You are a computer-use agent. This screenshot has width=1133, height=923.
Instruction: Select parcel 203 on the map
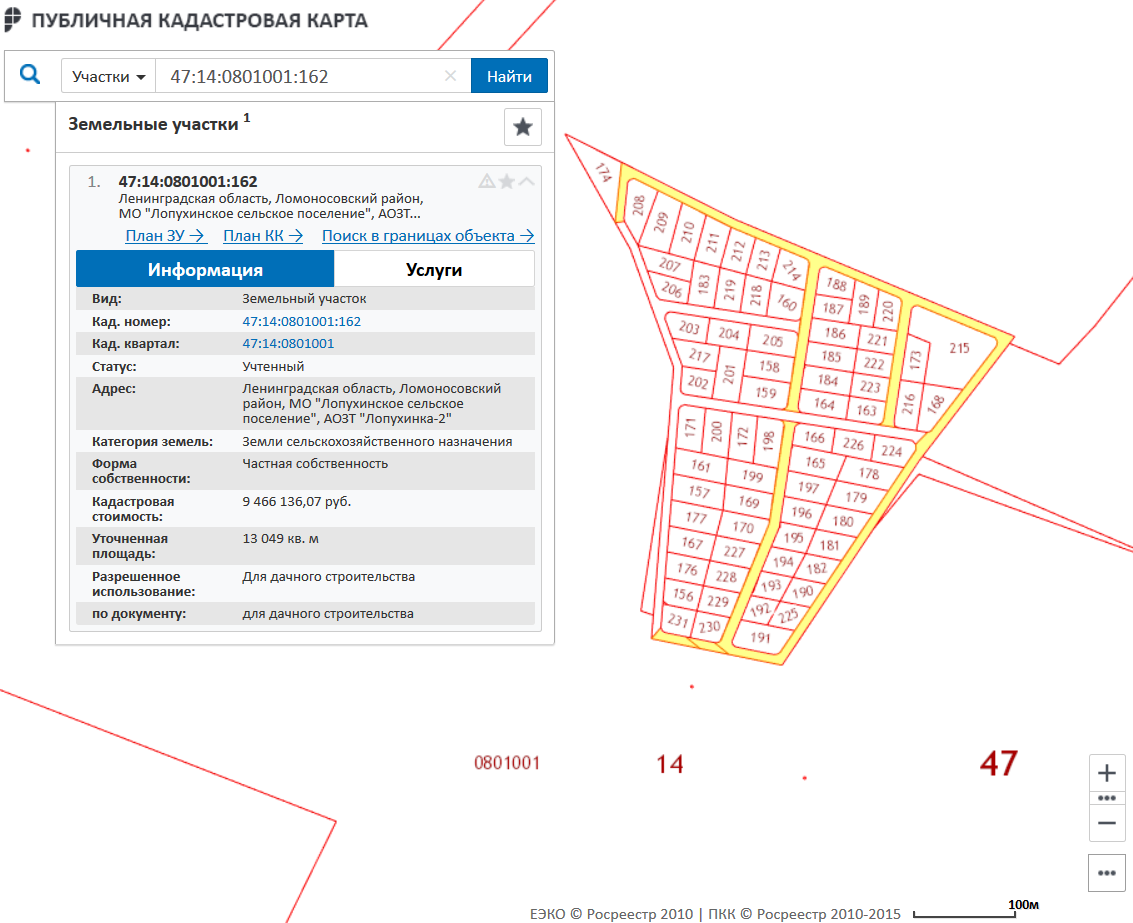689,327
